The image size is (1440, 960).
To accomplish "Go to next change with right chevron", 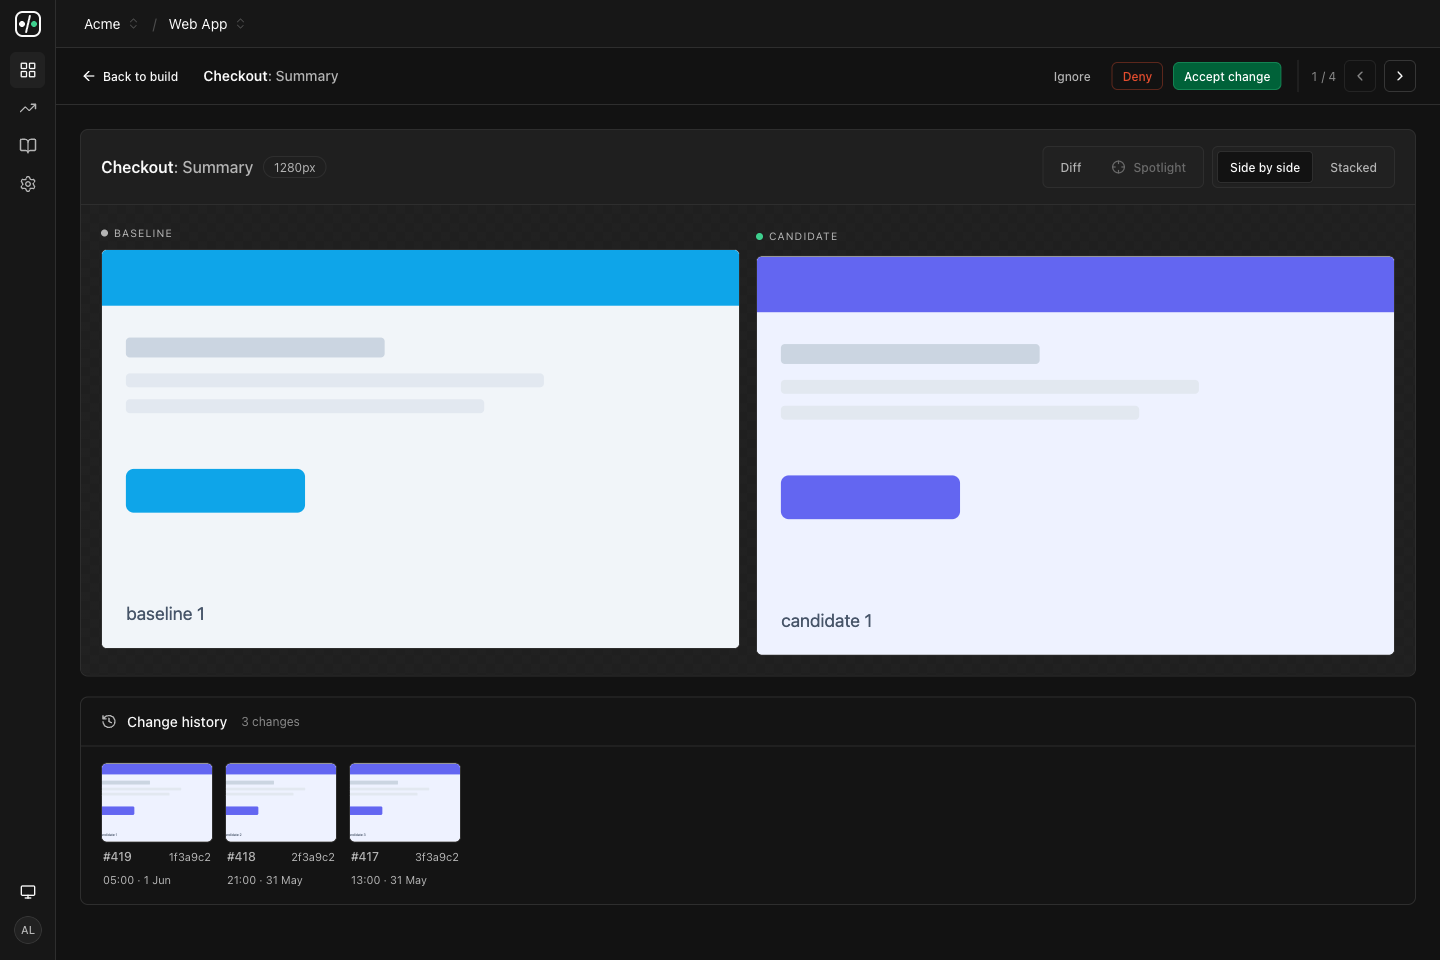I will click(1400, 76).
